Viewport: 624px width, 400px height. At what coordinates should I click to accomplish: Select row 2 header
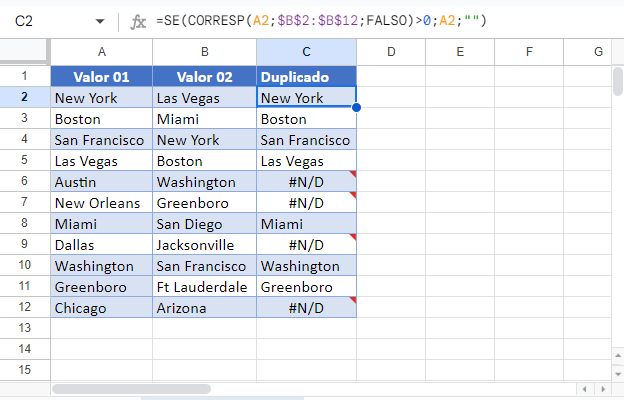(25, 97)
